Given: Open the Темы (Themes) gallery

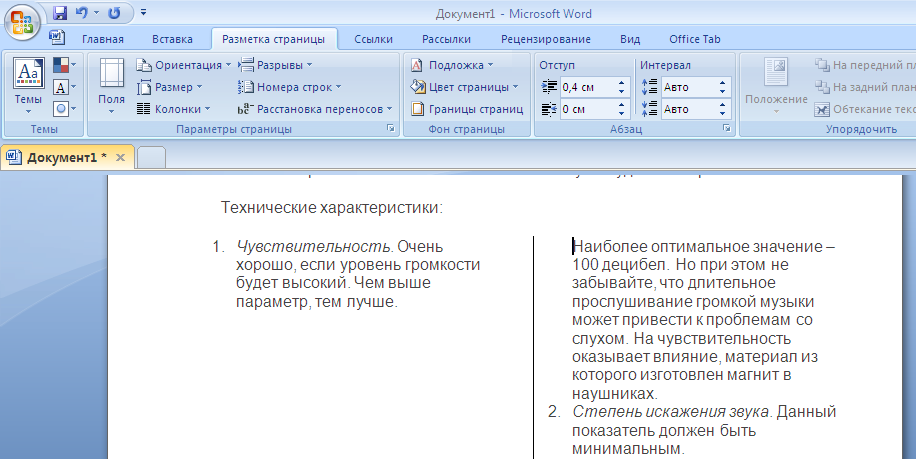Looking at the screenshot, I should pyautogui.click(x=26, y=86).
